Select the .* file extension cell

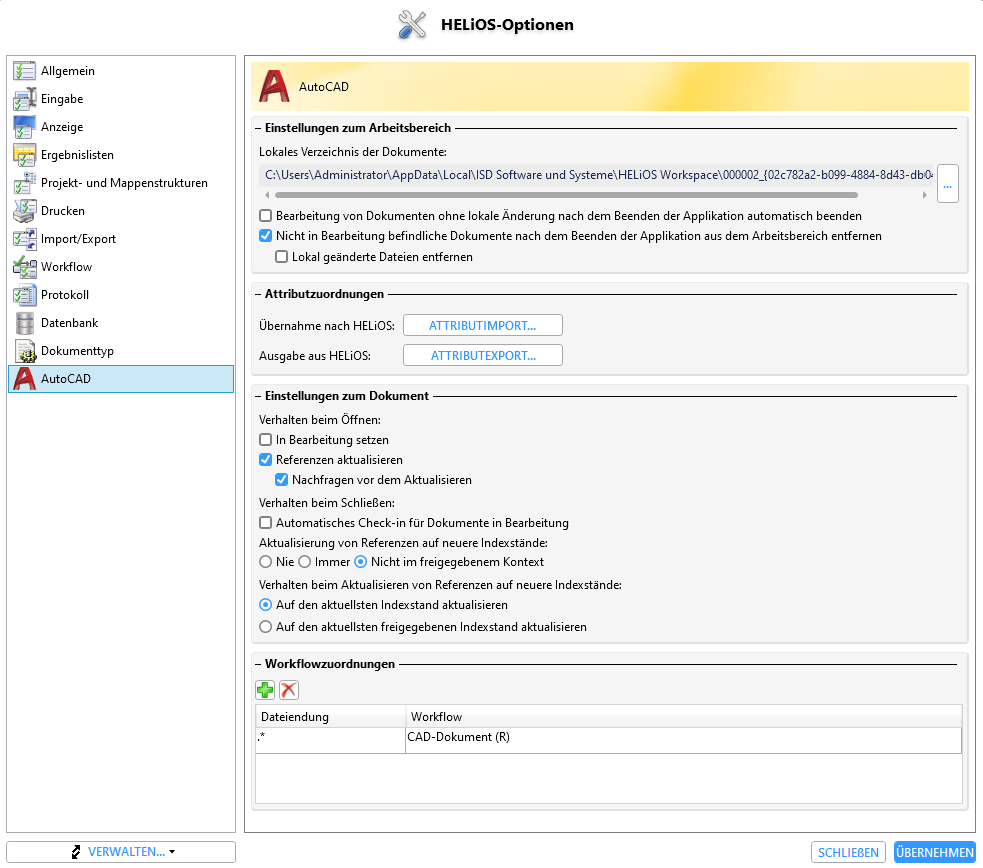click(330, 738)
